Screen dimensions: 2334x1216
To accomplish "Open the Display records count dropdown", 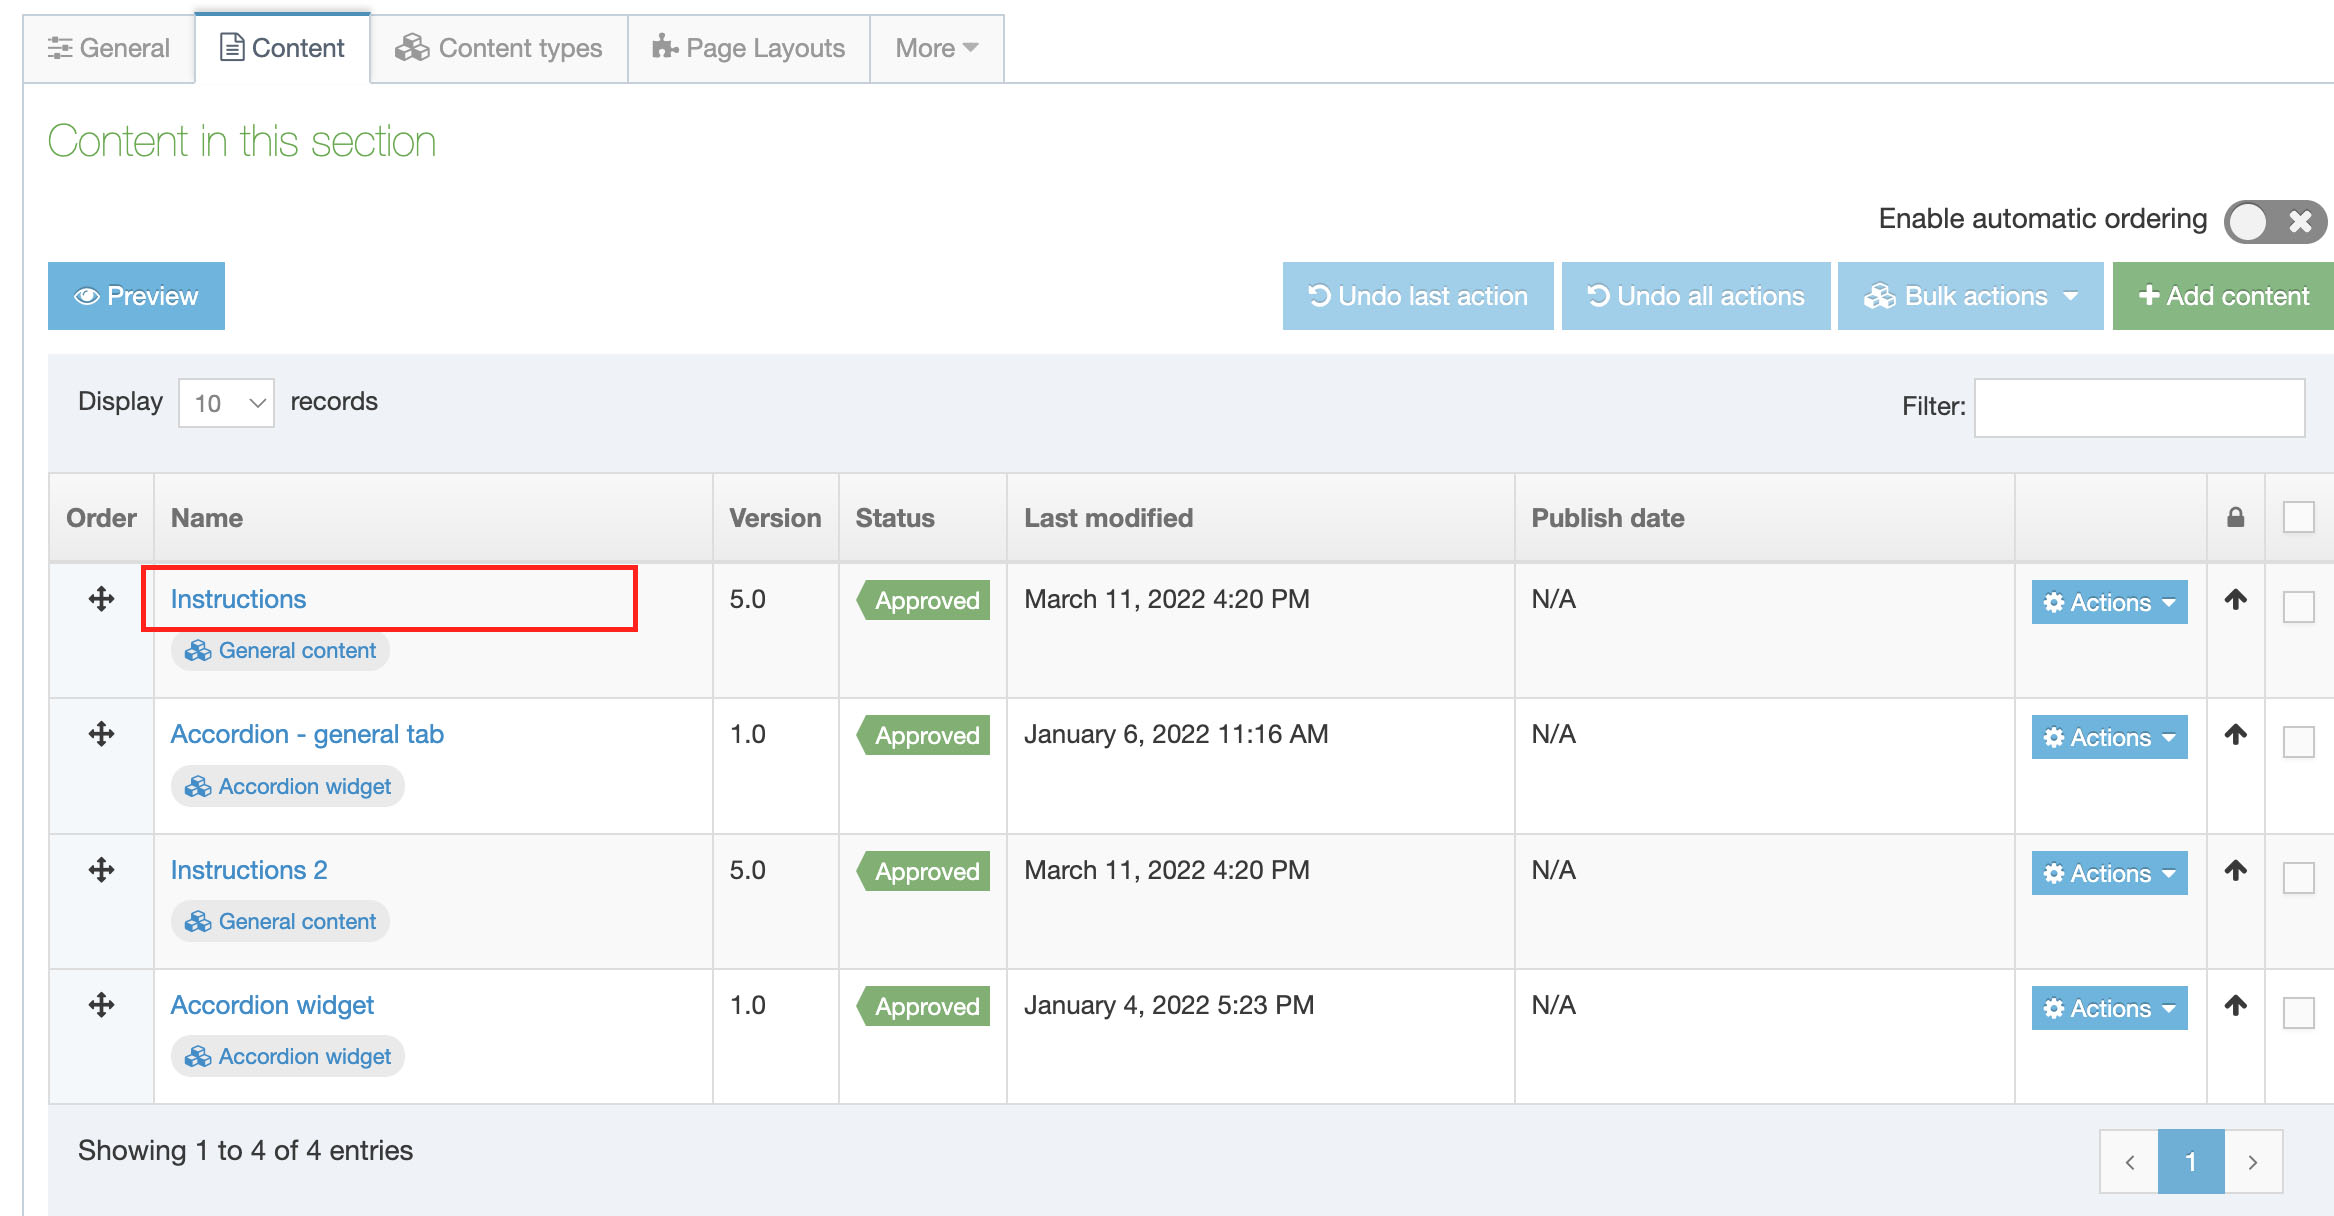I will pos(226,403).
